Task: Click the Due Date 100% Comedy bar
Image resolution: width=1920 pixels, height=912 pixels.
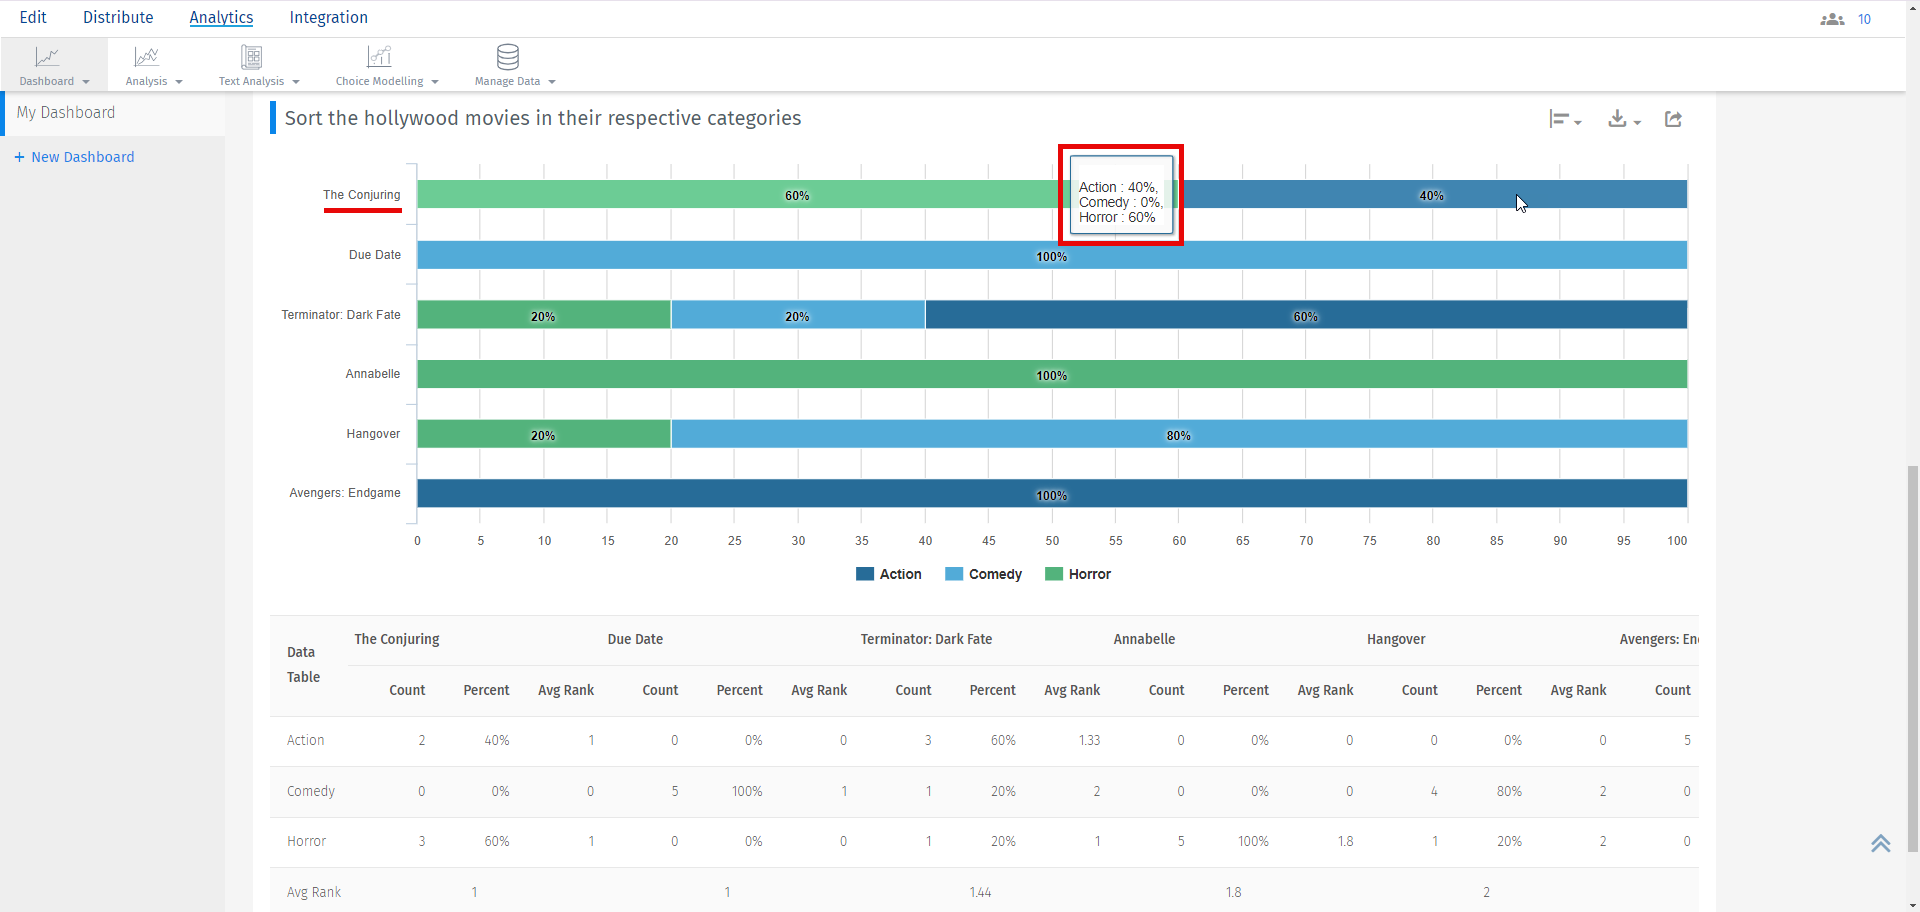Action: point(1052,255)
